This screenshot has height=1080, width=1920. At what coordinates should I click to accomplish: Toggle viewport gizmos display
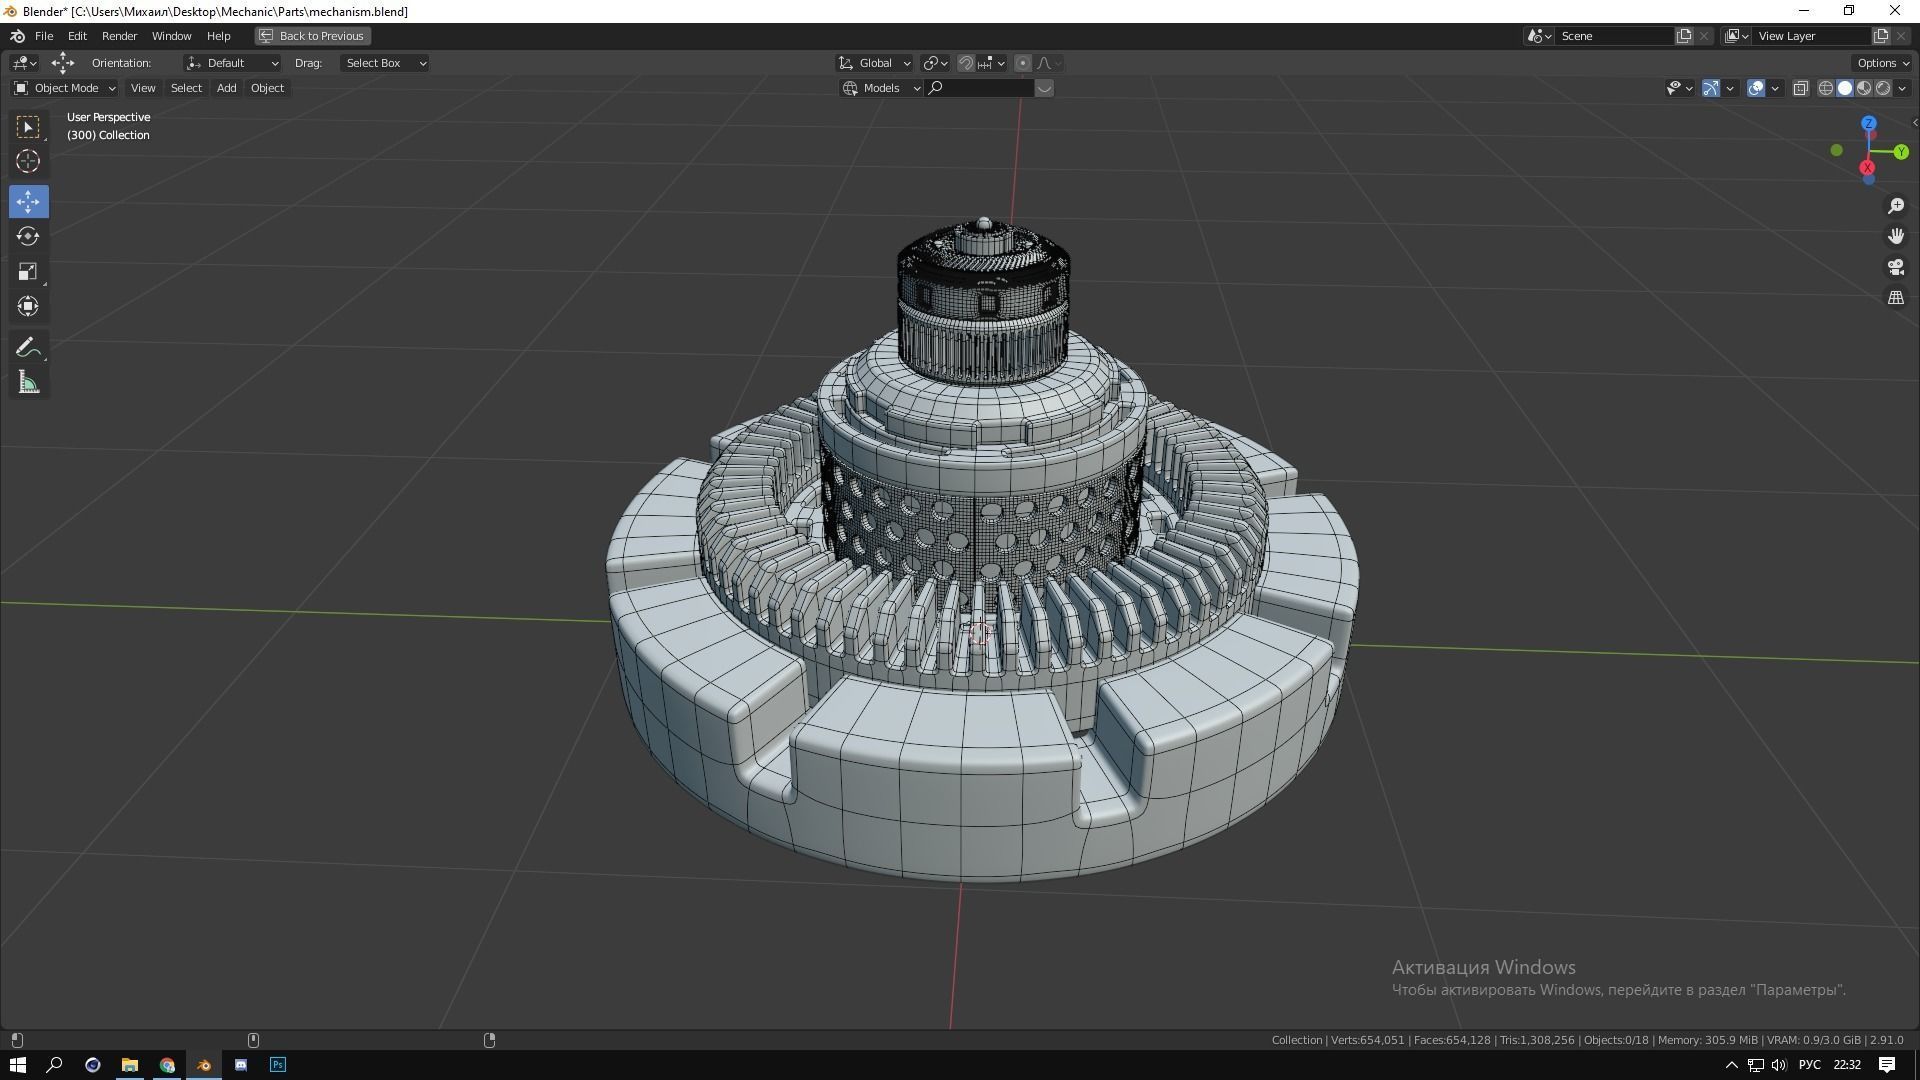coord(1711,88)
